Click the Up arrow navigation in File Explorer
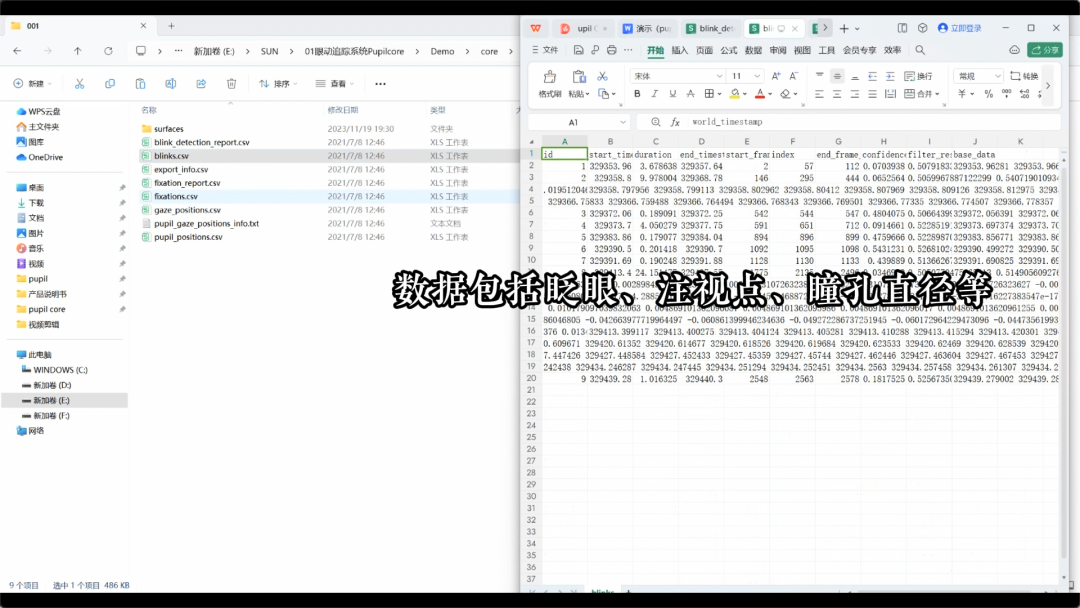The height and width of the screenshot is (608, 1080). [x=78, y=51]
